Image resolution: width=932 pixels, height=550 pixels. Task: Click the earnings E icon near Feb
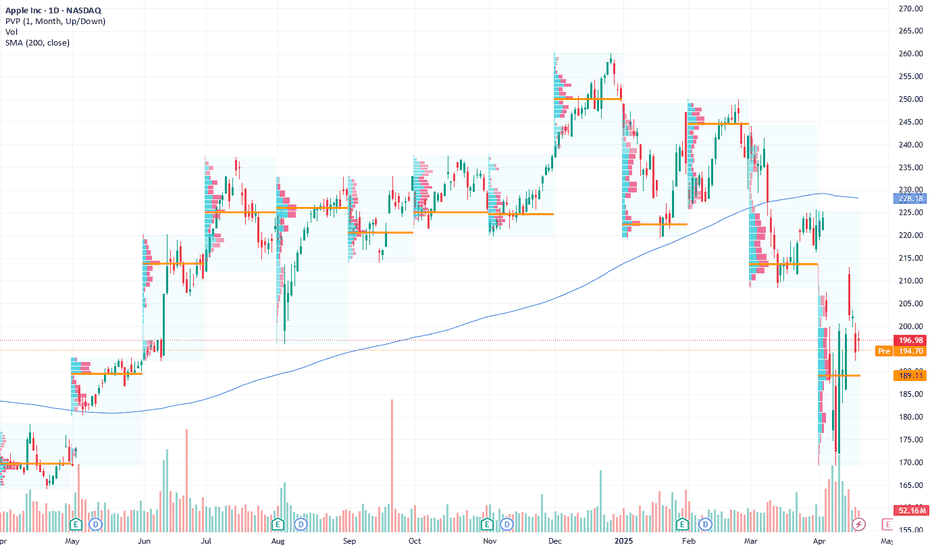[x=682, y=524]
